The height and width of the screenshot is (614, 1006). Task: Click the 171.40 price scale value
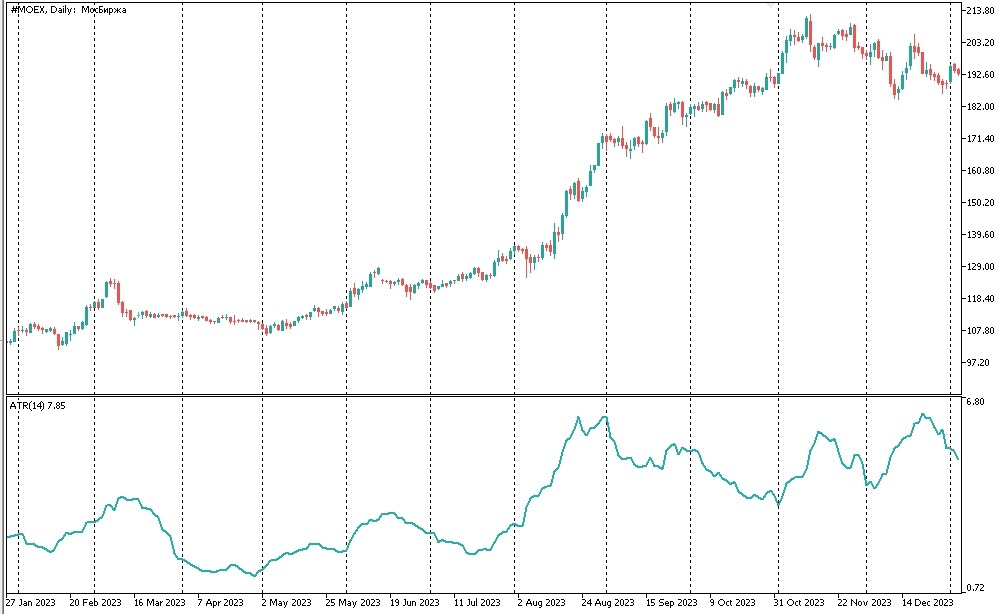pos(980,139)
